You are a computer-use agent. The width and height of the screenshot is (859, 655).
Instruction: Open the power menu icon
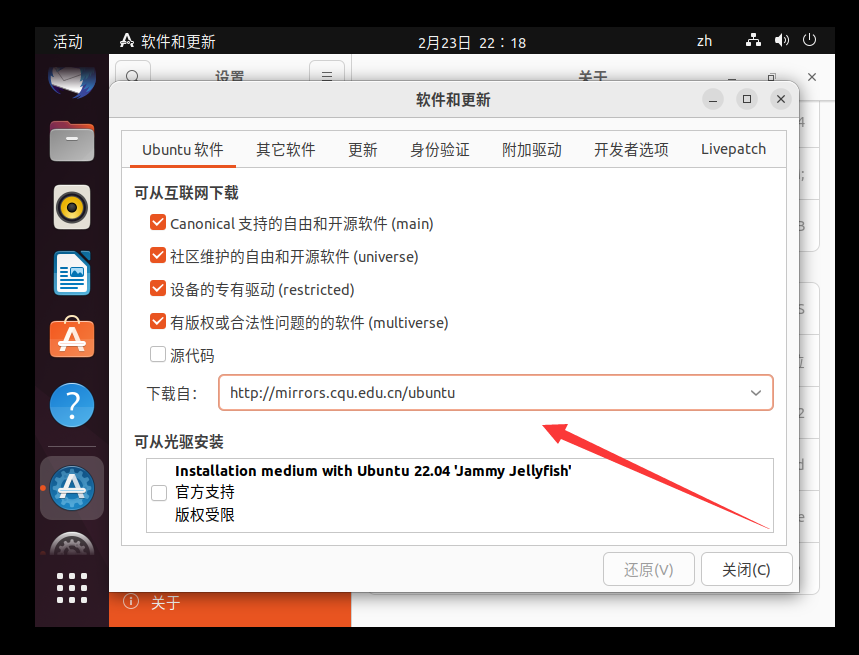(809, 41)
